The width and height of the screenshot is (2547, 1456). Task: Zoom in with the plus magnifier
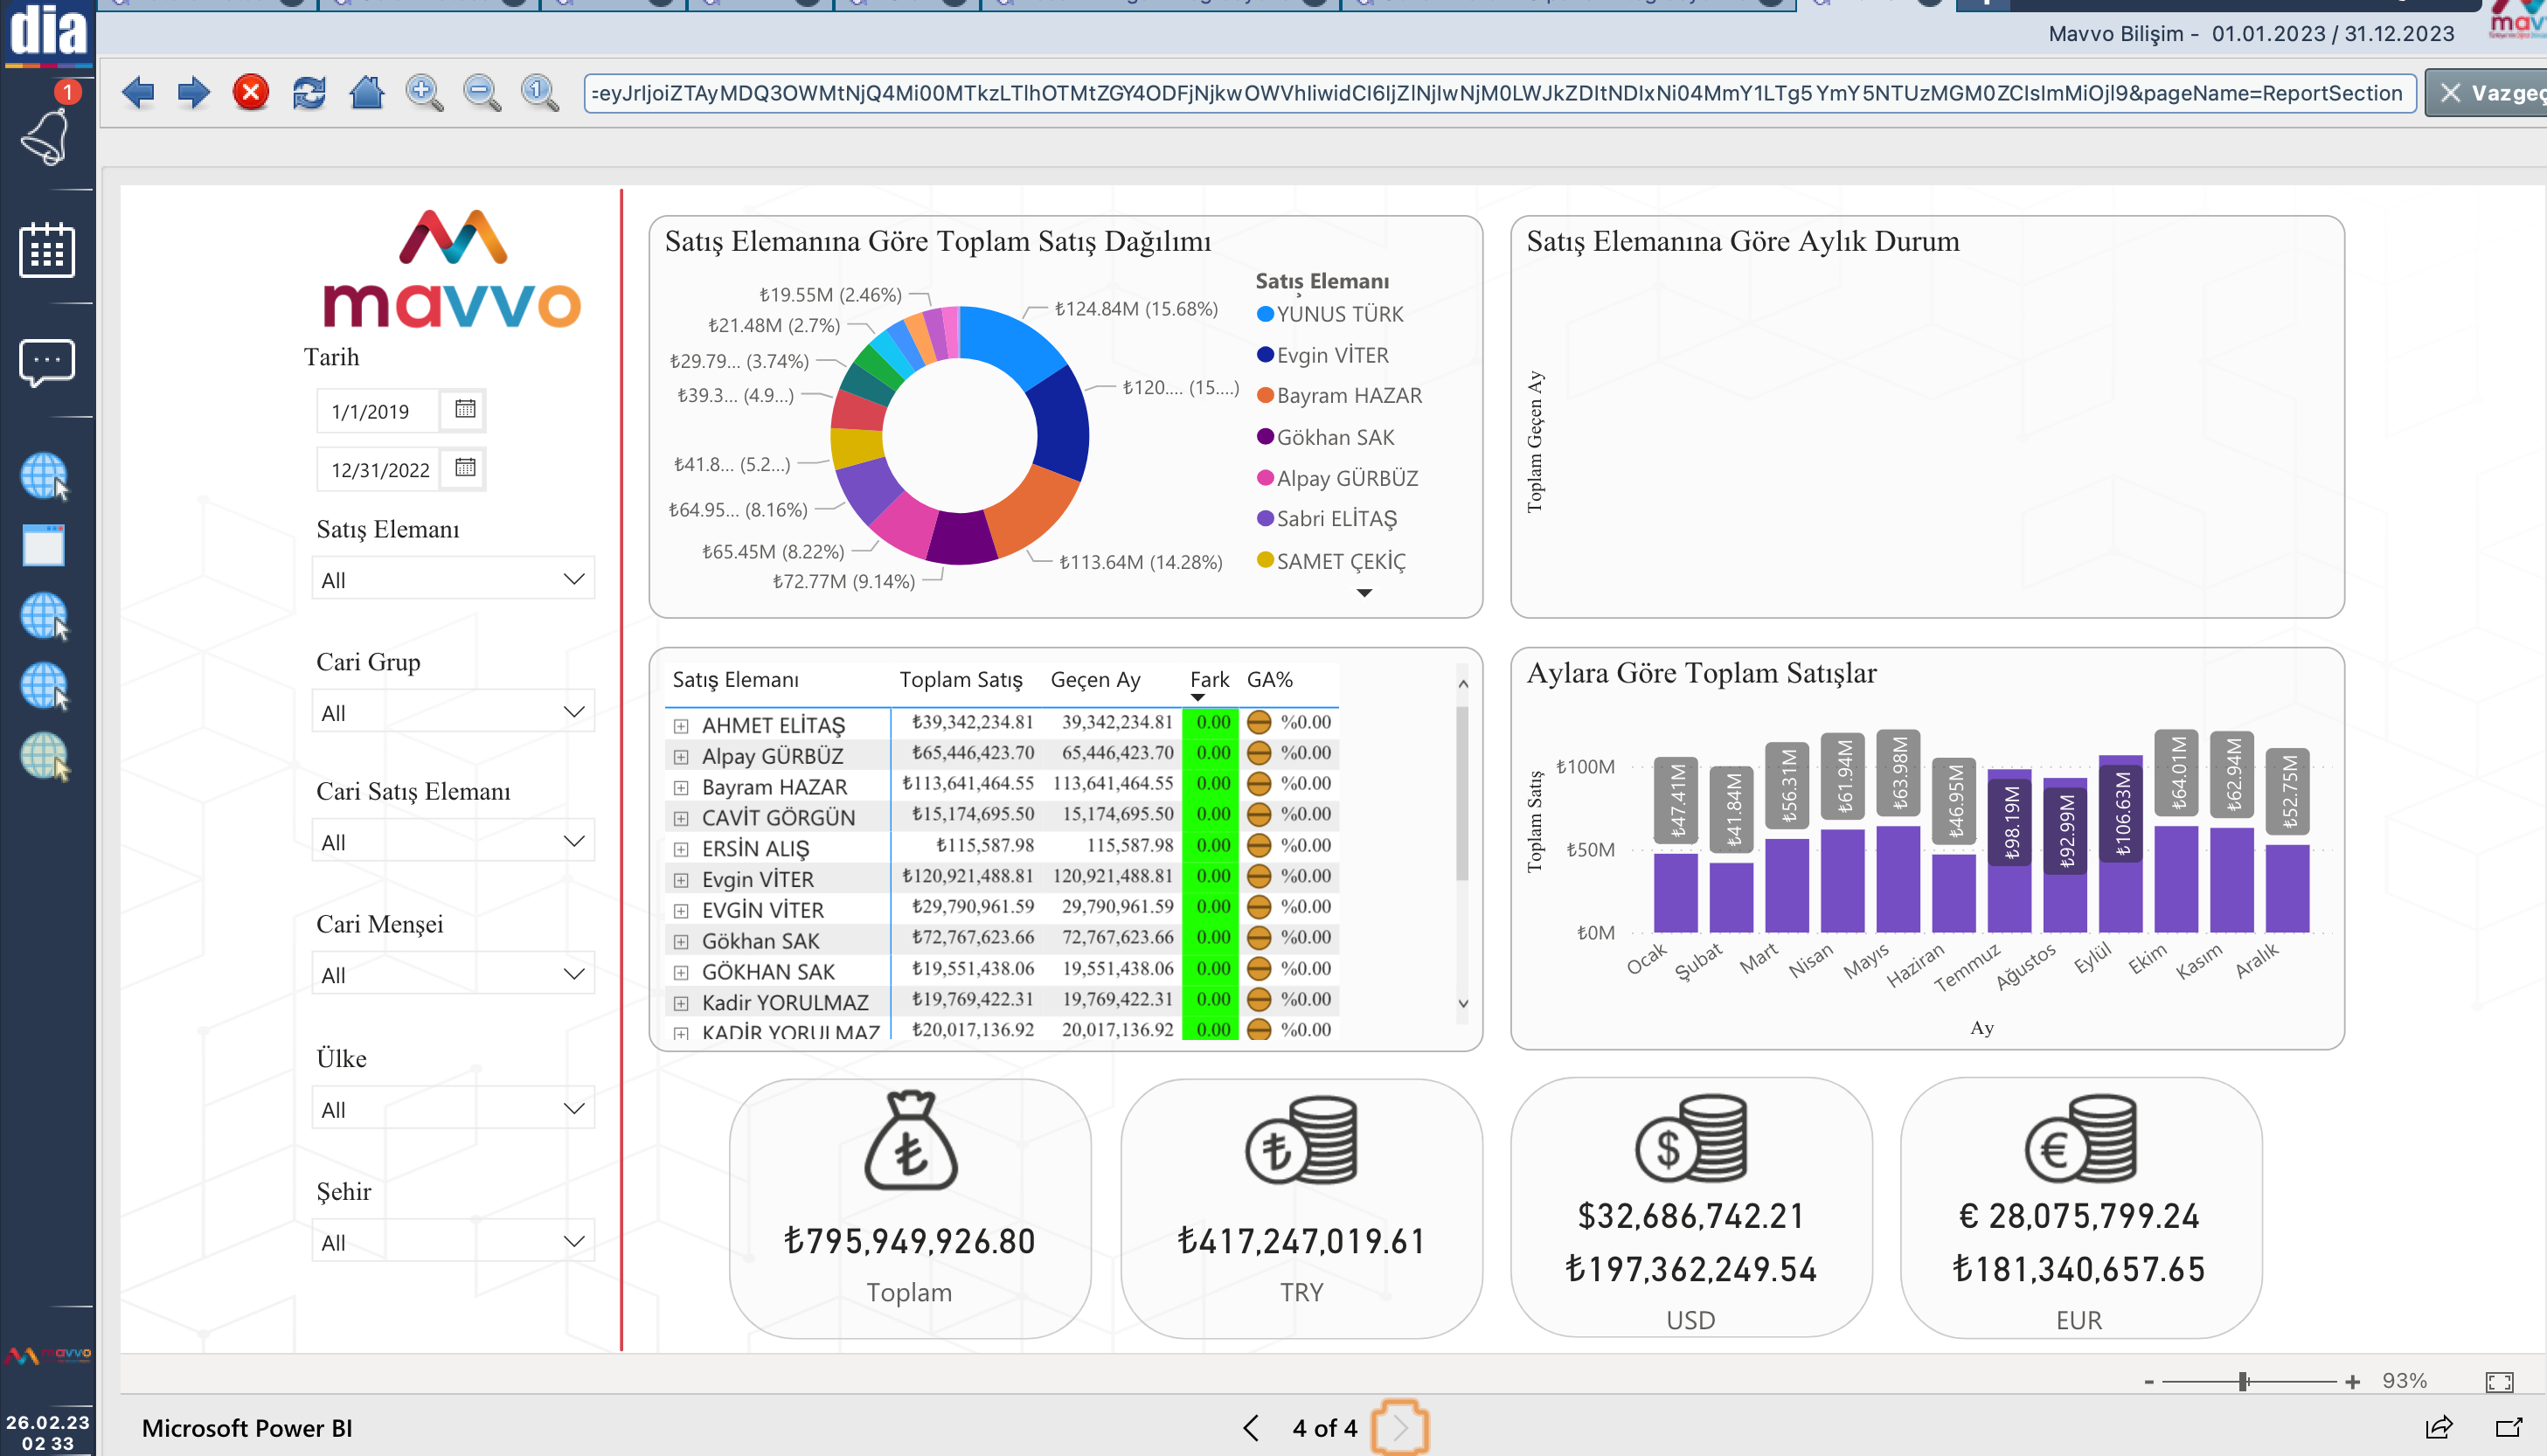[x=424, y=93]
